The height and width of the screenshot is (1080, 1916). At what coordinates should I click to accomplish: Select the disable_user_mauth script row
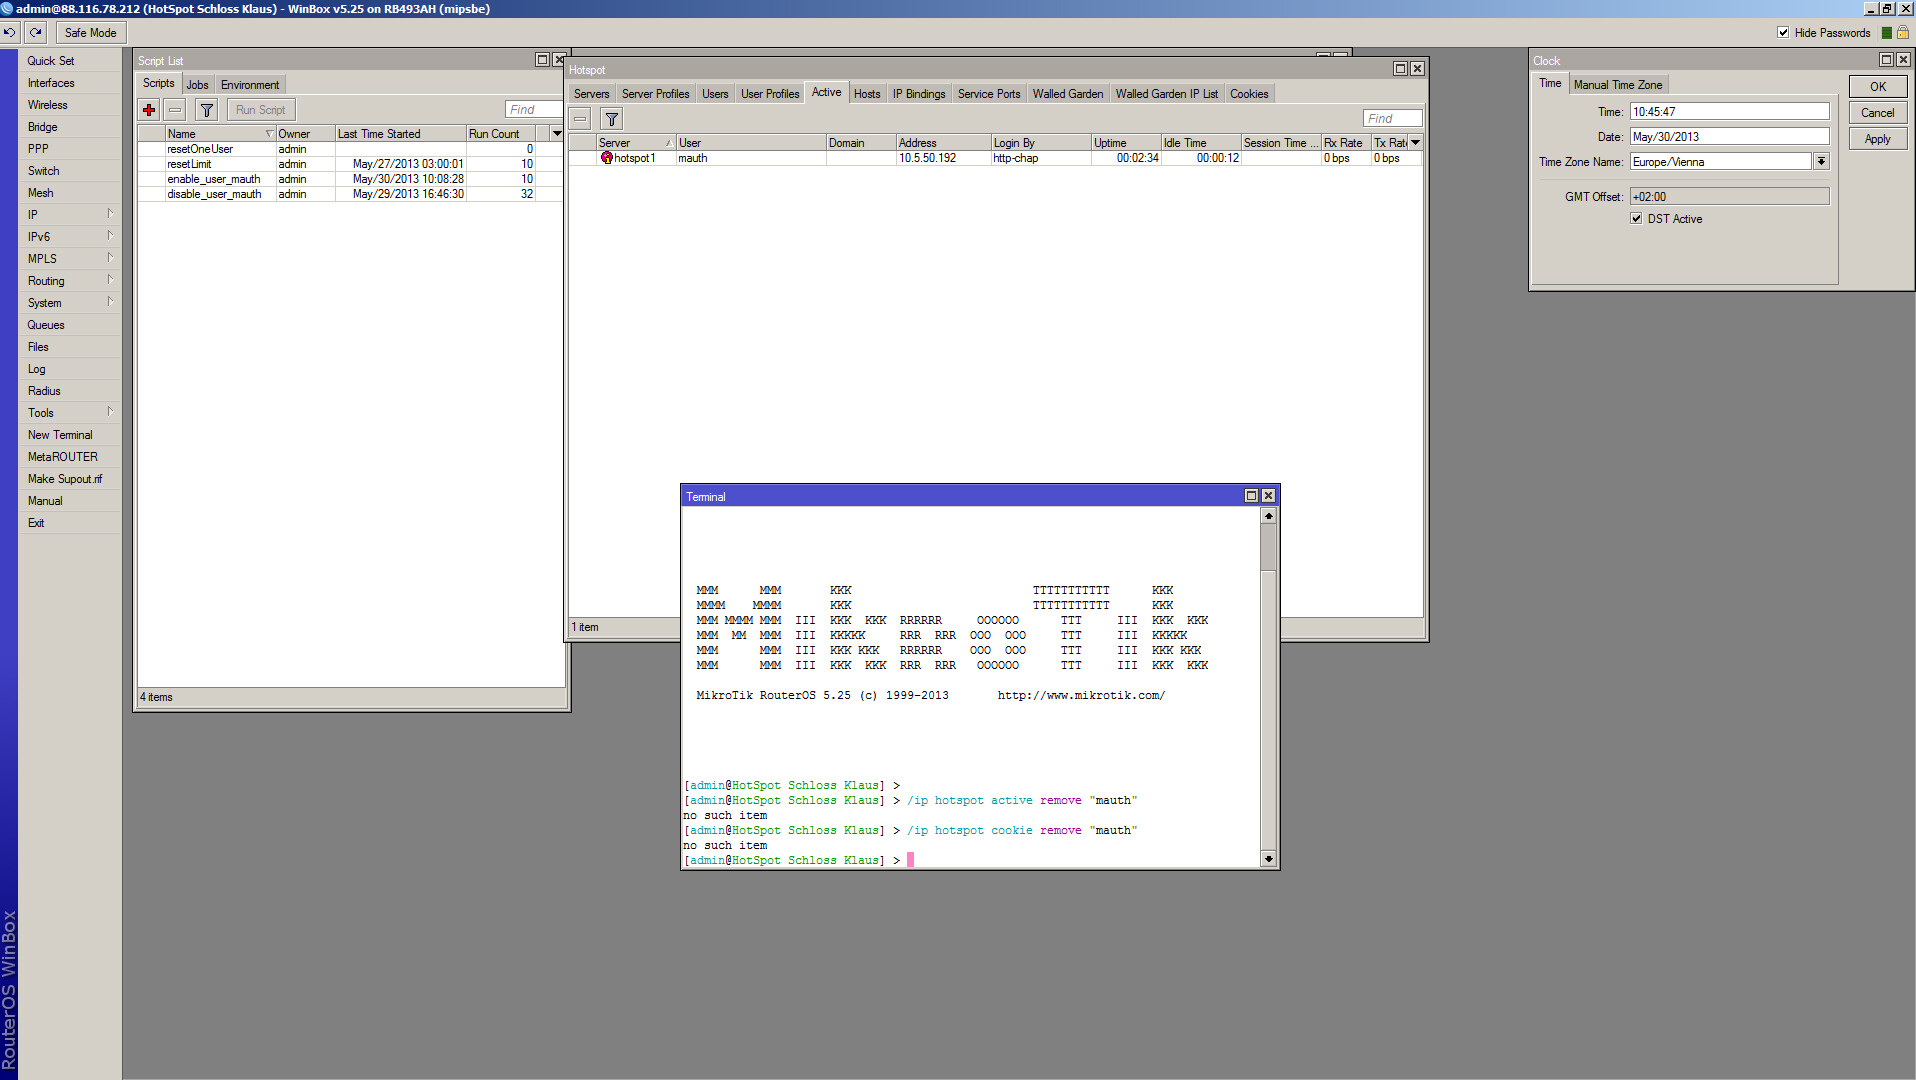pos(350,194)
